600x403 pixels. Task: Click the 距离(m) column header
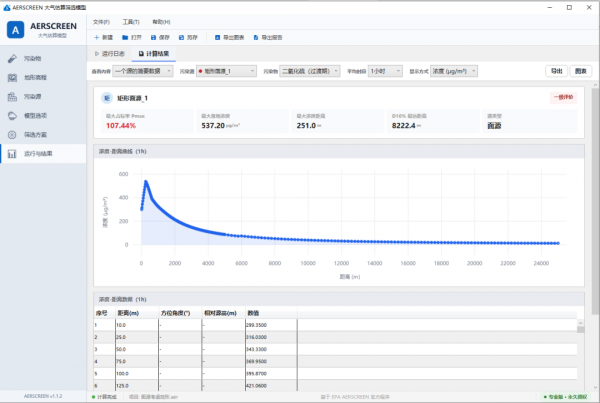(137, 313)
